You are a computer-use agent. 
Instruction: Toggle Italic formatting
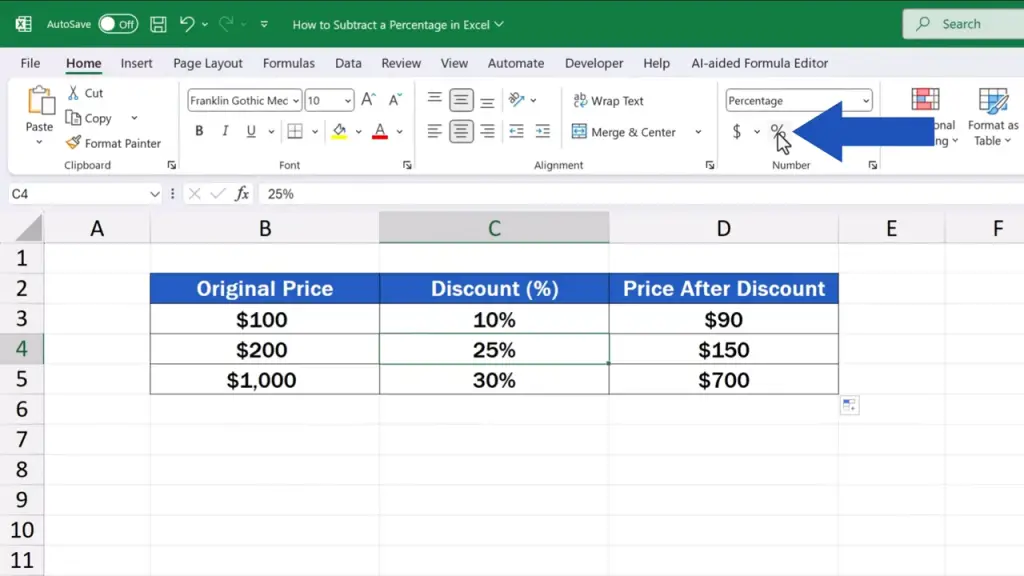[x=224, y=131]
